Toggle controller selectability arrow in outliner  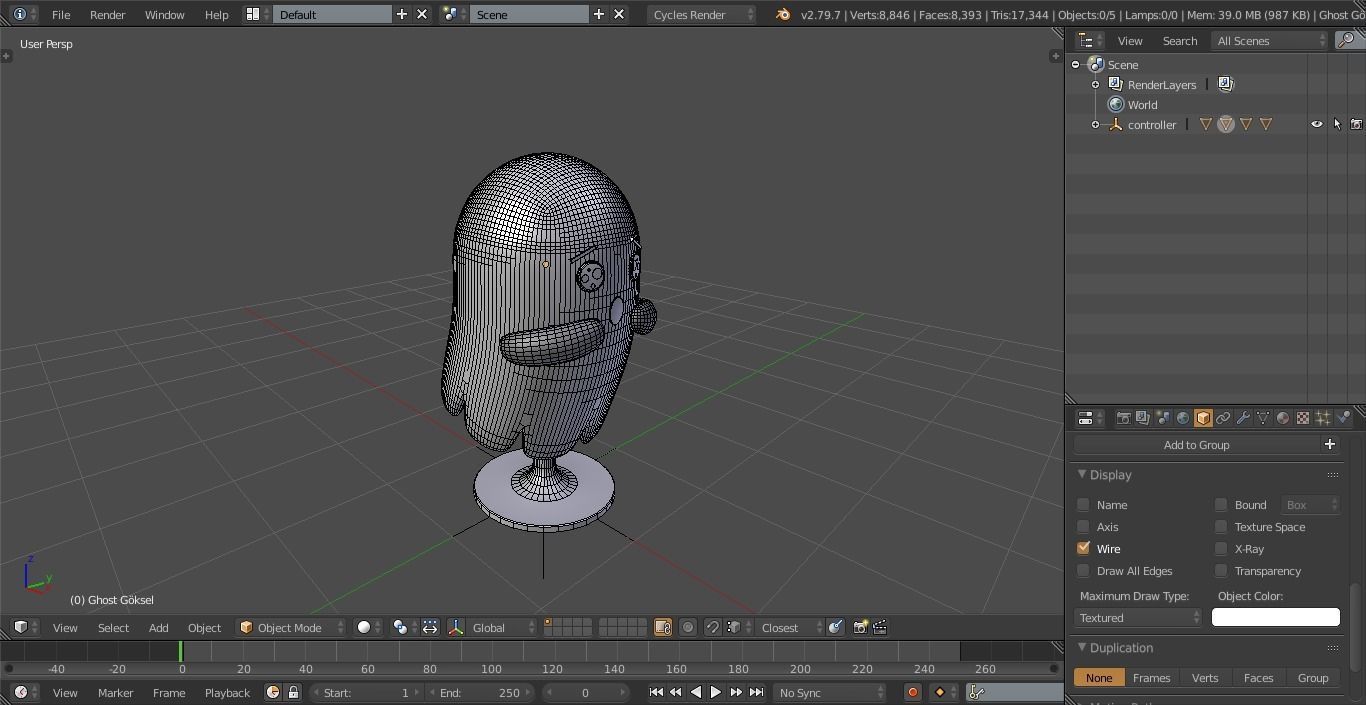tap(1337, 124)
